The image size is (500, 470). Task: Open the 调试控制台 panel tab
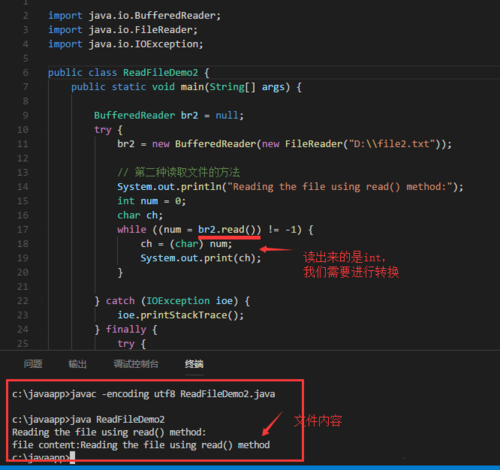pos(136,364)
